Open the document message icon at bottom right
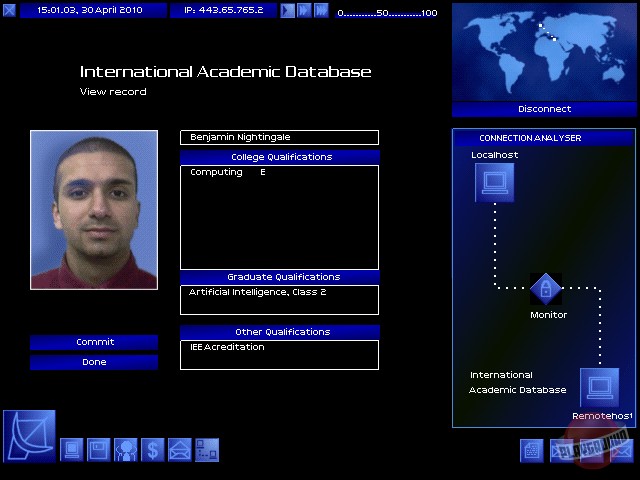Viewport: 640px width, 480px height. click(x=532, y=451)
